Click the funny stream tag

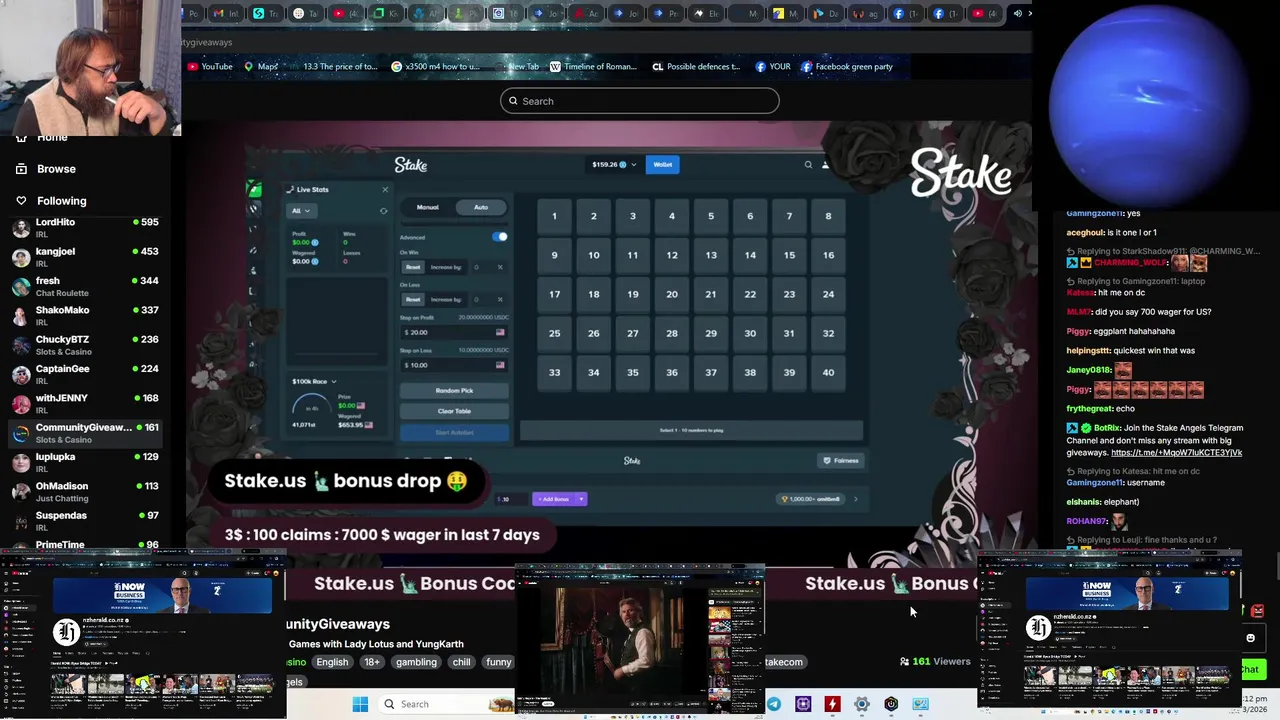point(498,662)
